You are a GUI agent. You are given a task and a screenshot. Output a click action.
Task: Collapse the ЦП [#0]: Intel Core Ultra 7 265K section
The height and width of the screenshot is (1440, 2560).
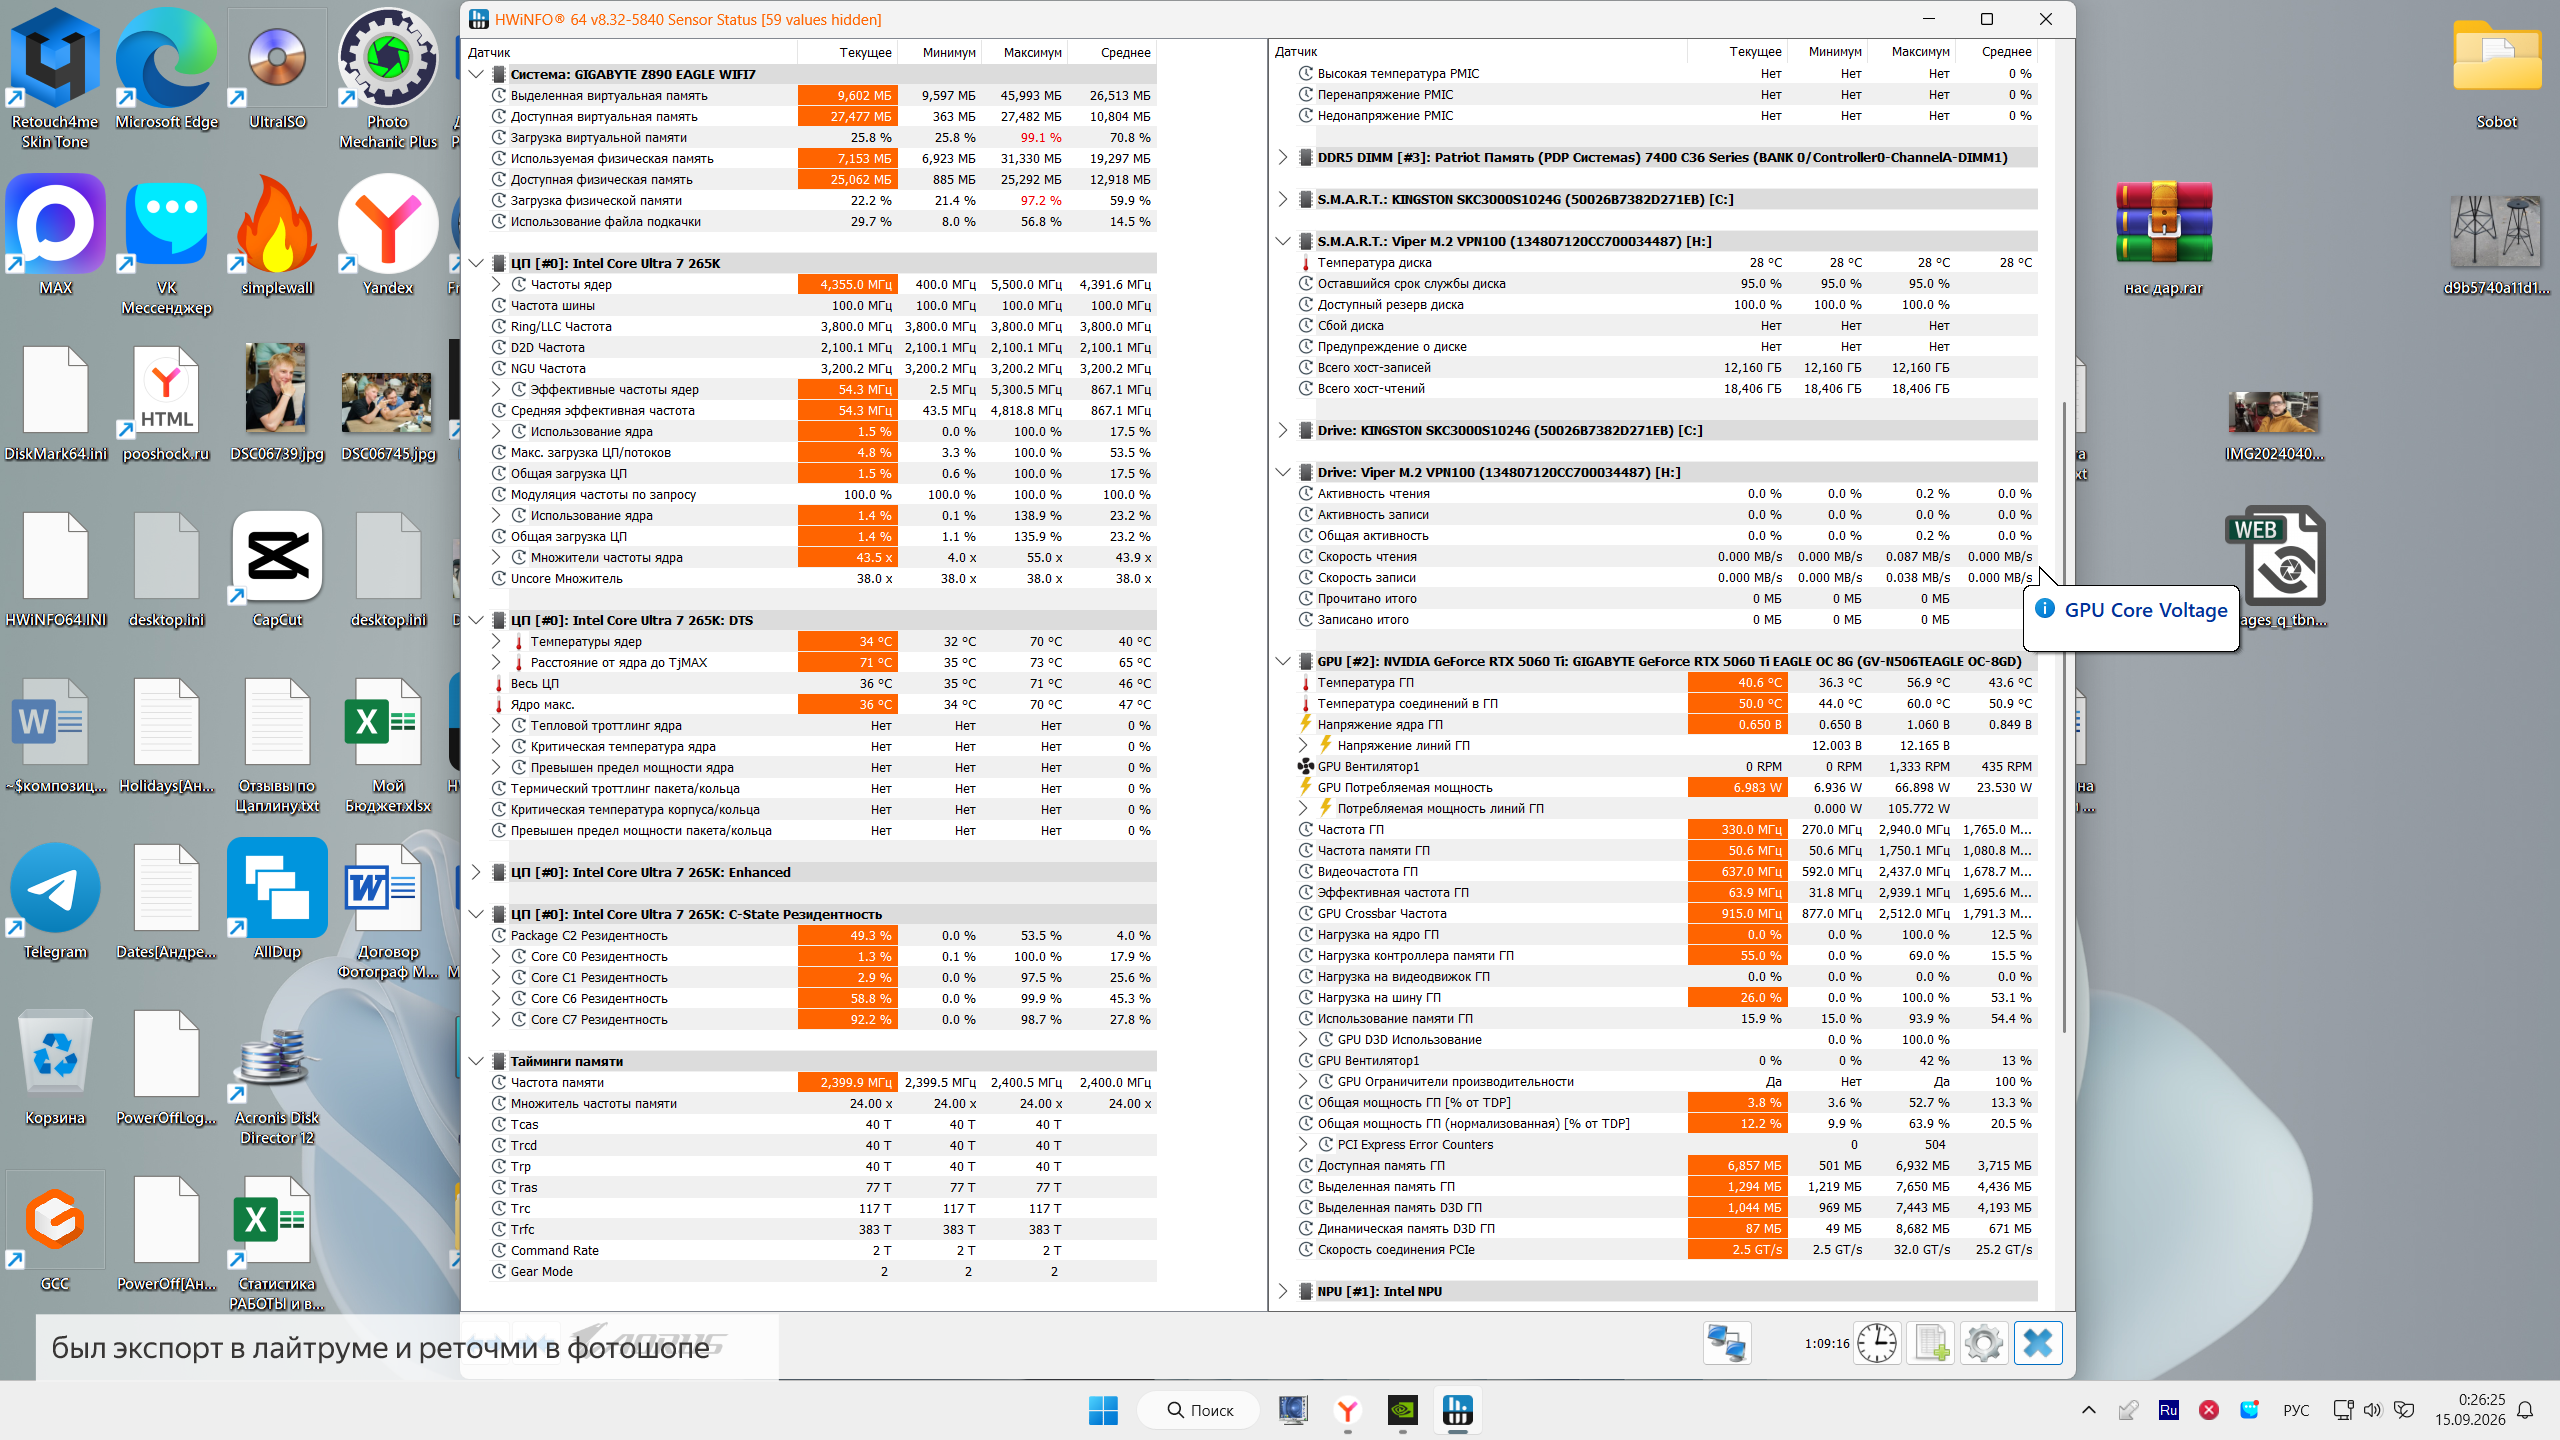coord(476,263)
